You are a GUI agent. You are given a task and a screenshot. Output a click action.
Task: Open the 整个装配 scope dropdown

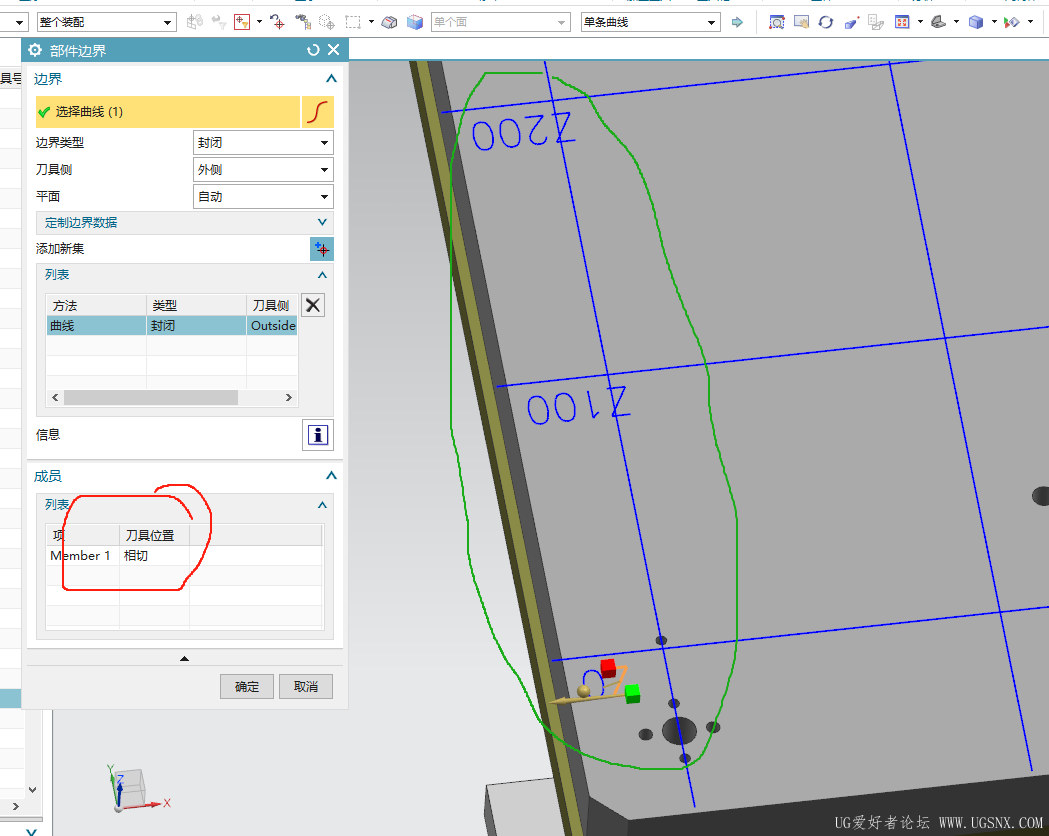point(106,22)
